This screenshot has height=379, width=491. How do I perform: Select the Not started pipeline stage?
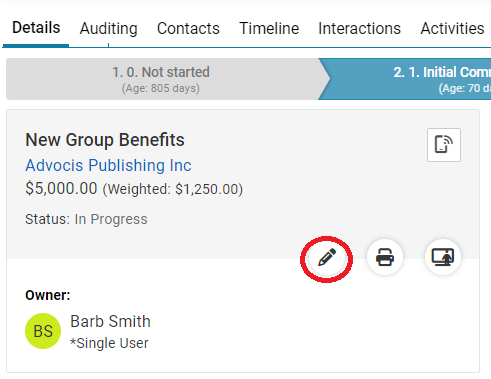click(163, 79)
